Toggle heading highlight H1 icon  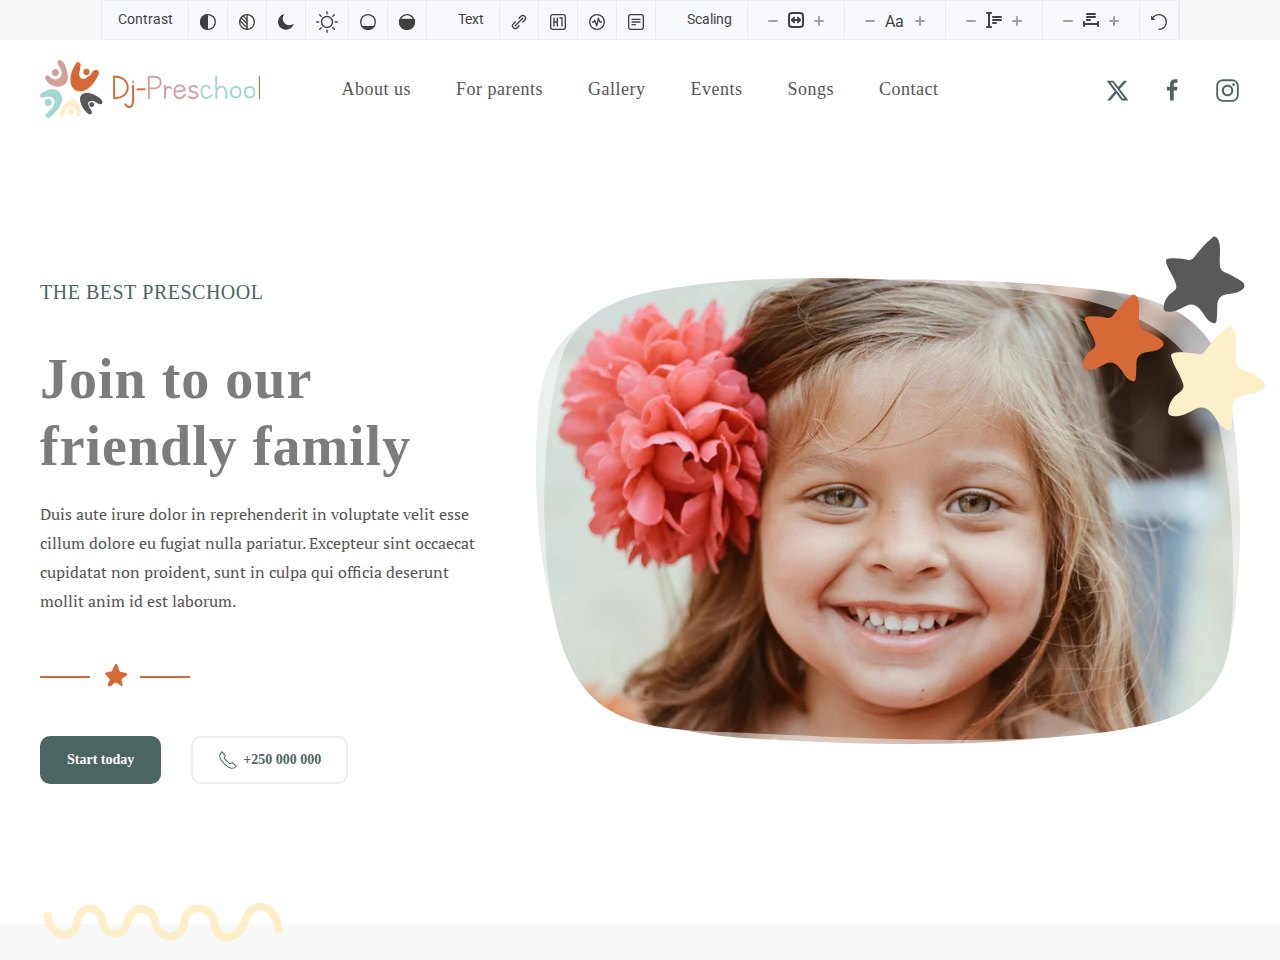(x=558, y=21)
